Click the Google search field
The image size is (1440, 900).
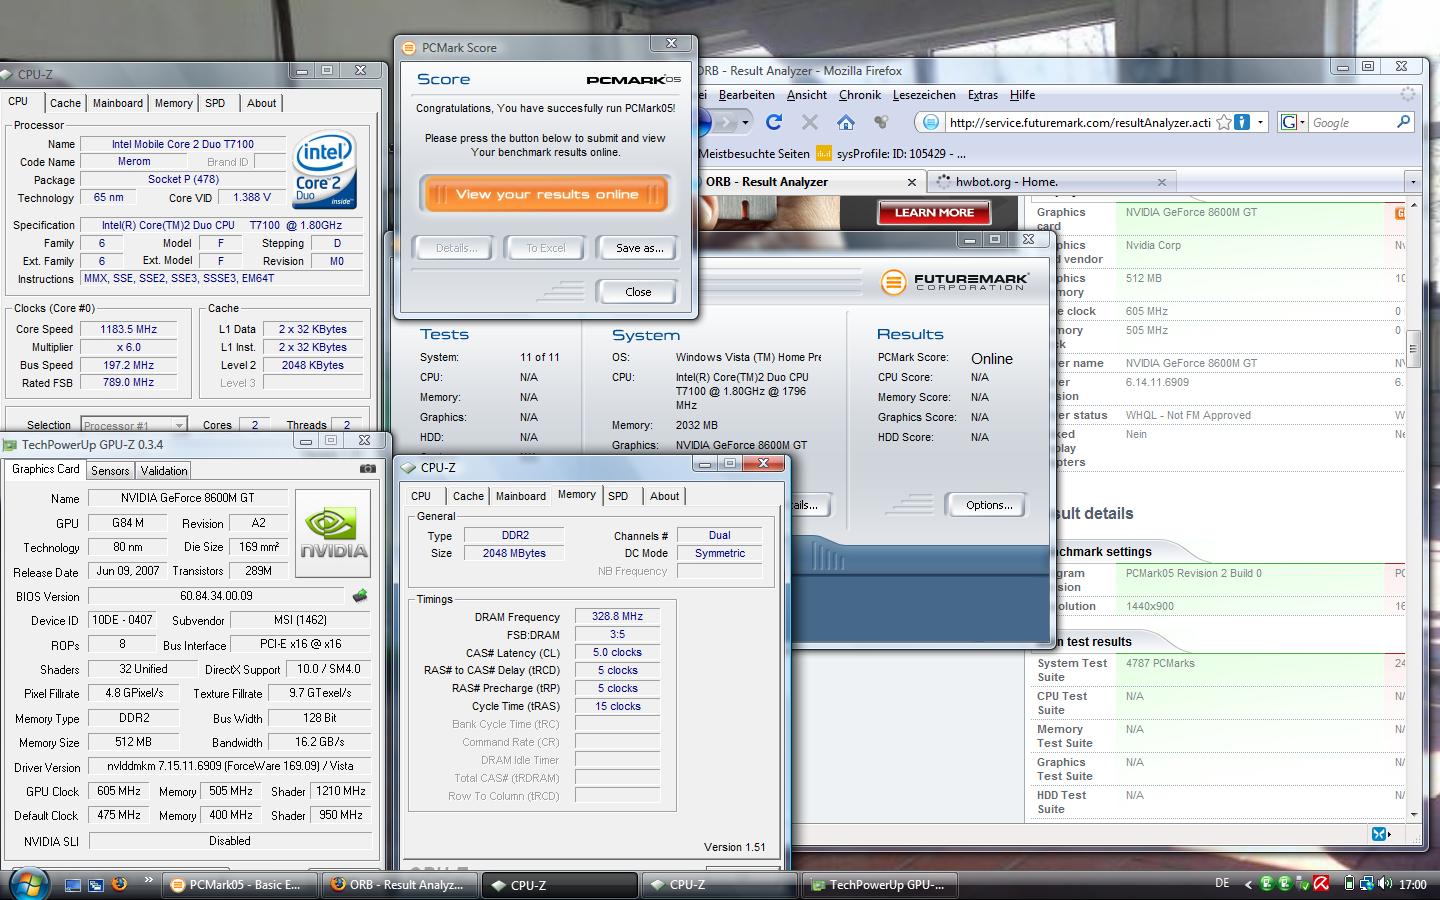coord(1351,122)
